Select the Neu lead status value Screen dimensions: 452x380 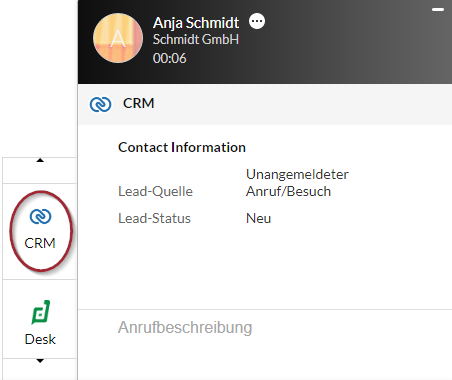258,218
